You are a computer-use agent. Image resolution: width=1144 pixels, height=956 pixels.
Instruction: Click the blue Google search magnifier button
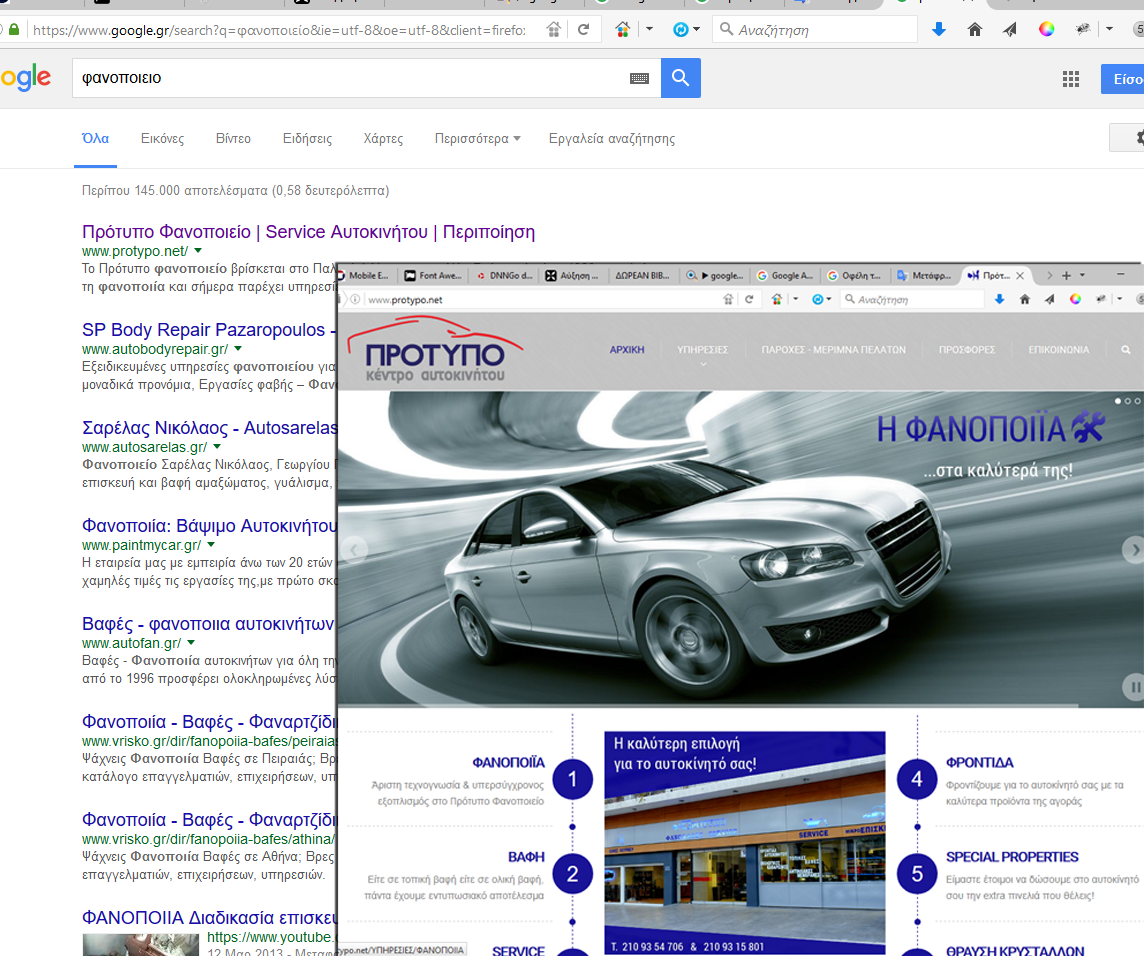680,78
